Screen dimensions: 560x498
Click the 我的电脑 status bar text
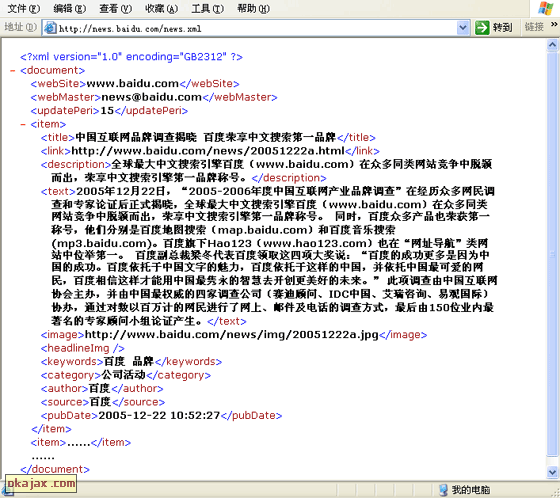pos(470,489)
